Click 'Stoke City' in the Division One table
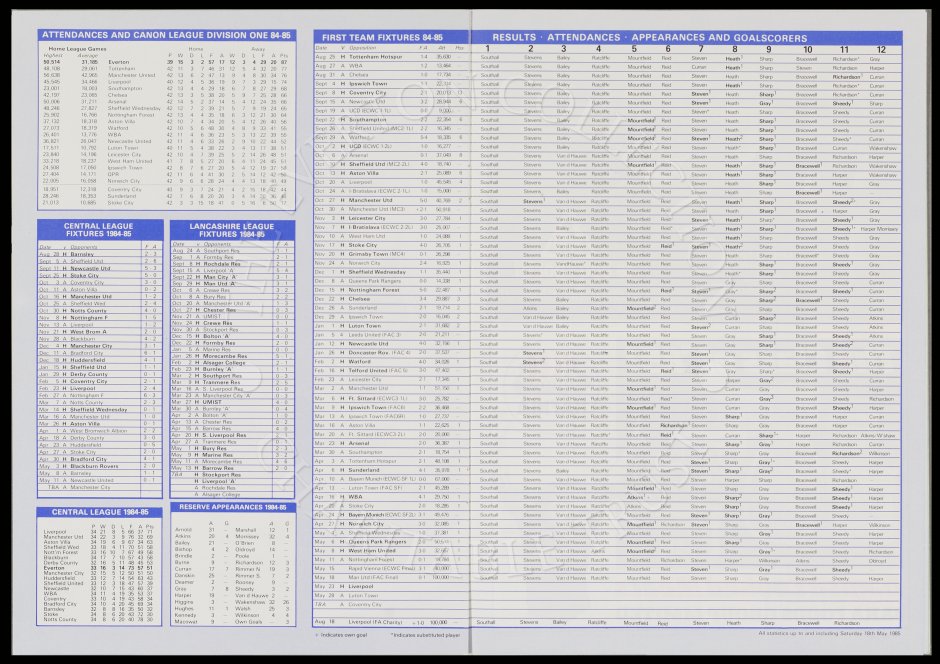Viewport: 940px width, 664px height. coord(120,203)
